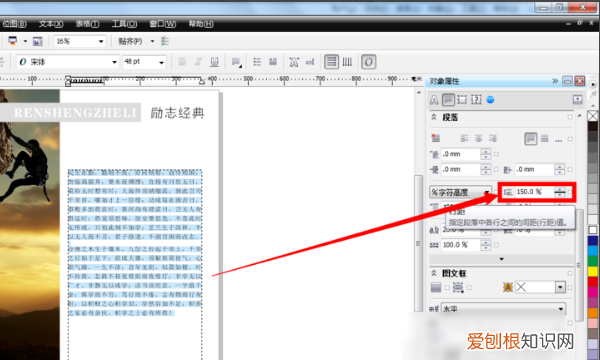Open the 48 pt font size dropdown
The width and height of the screenshot is (600, 360).
(161, 62)
